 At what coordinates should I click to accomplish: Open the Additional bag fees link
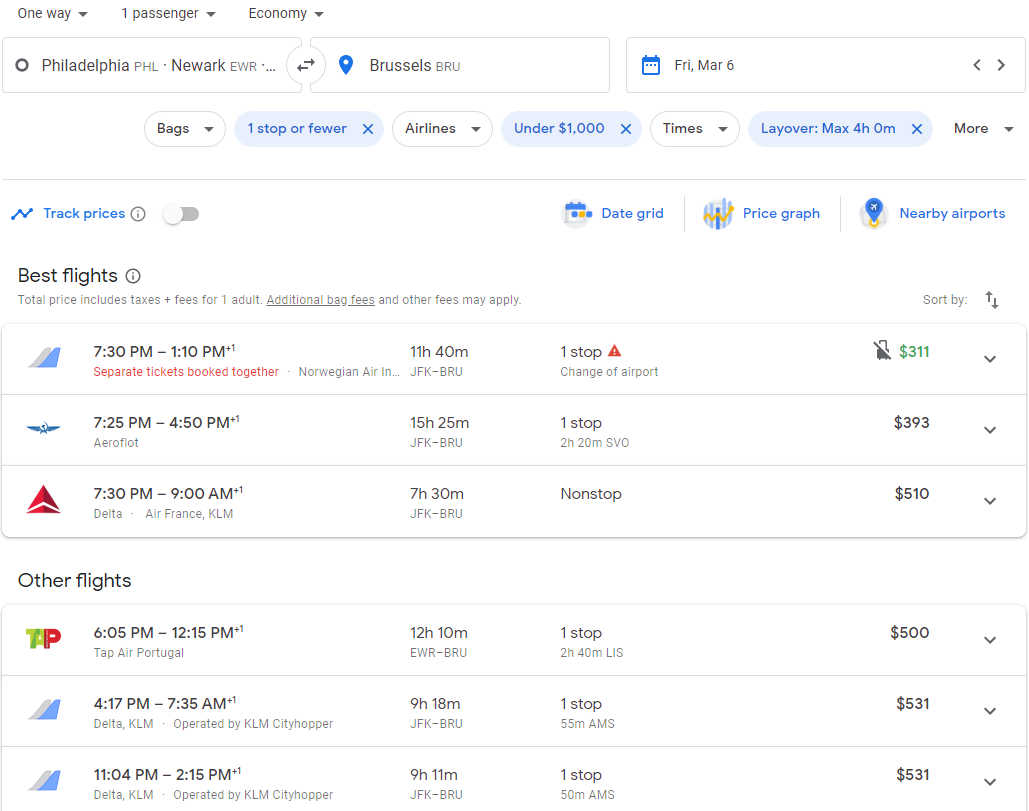point(320,300)
